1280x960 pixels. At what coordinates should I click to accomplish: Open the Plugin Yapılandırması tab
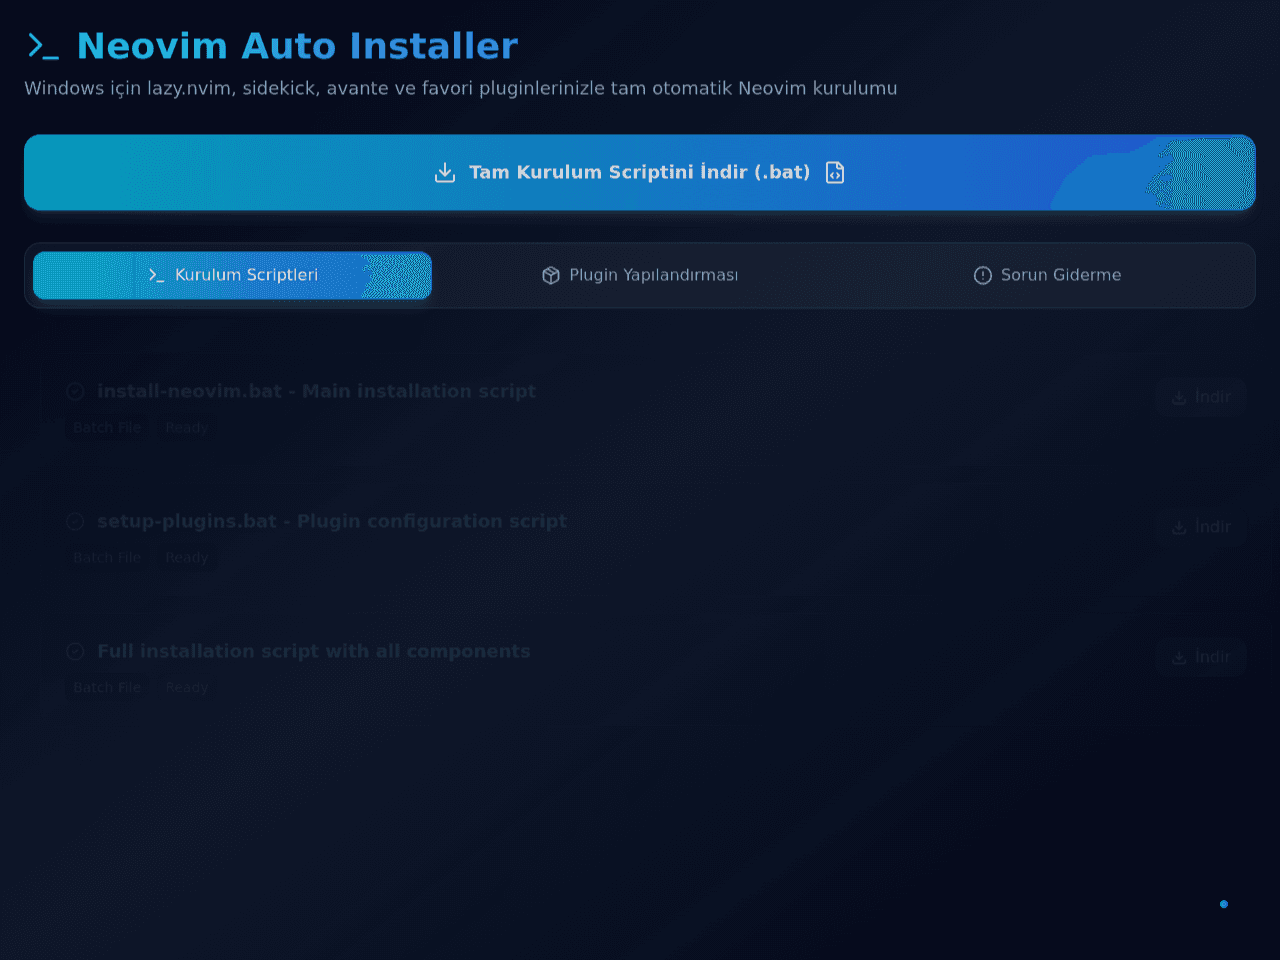click(640, 275)
